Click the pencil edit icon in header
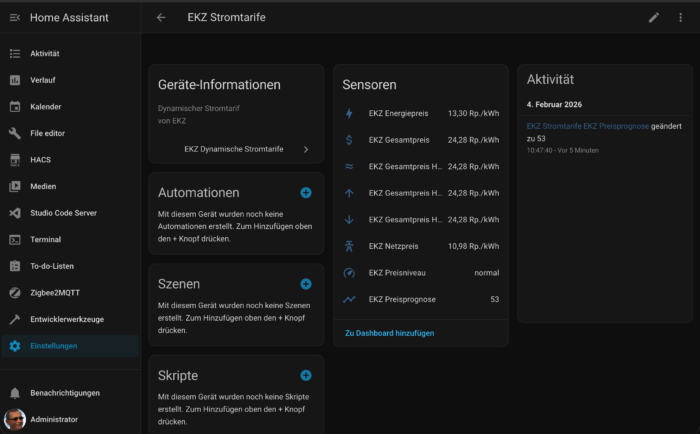This screenshot has width=700, height=434. (x=654, y=17)
